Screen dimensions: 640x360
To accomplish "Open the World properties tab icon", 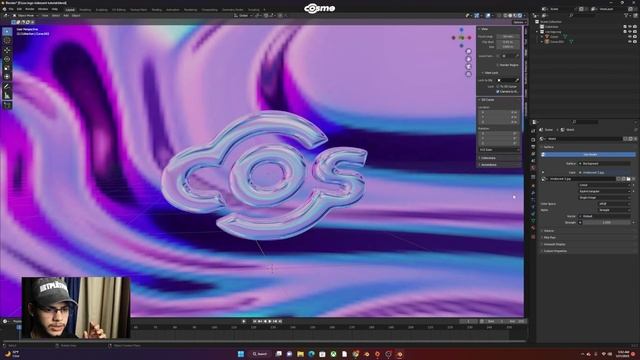I will coord(533,168).
